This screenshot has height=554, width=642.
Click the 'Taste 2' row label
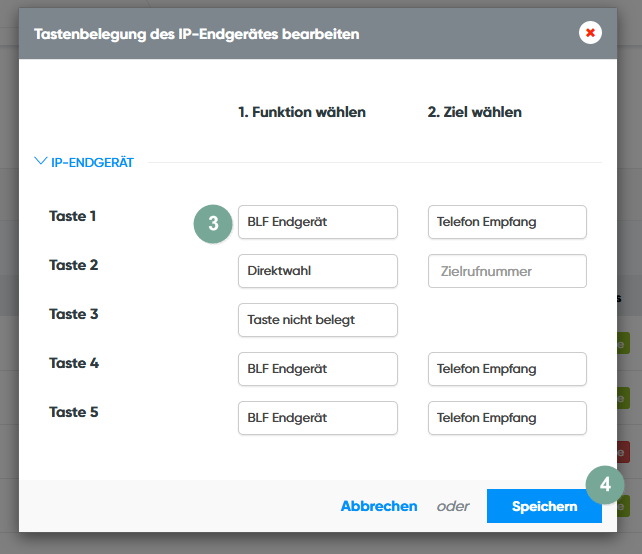(x=74, y=265)
